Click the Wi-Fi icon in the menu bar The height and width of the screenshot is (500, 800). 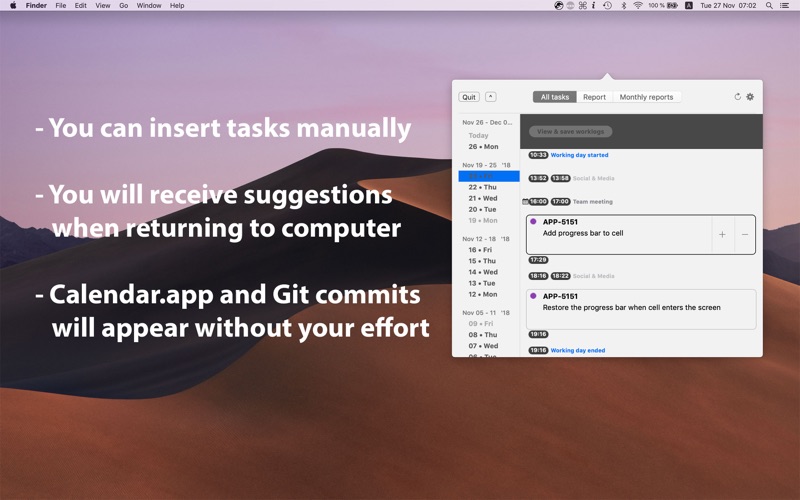tap(638, 6)
